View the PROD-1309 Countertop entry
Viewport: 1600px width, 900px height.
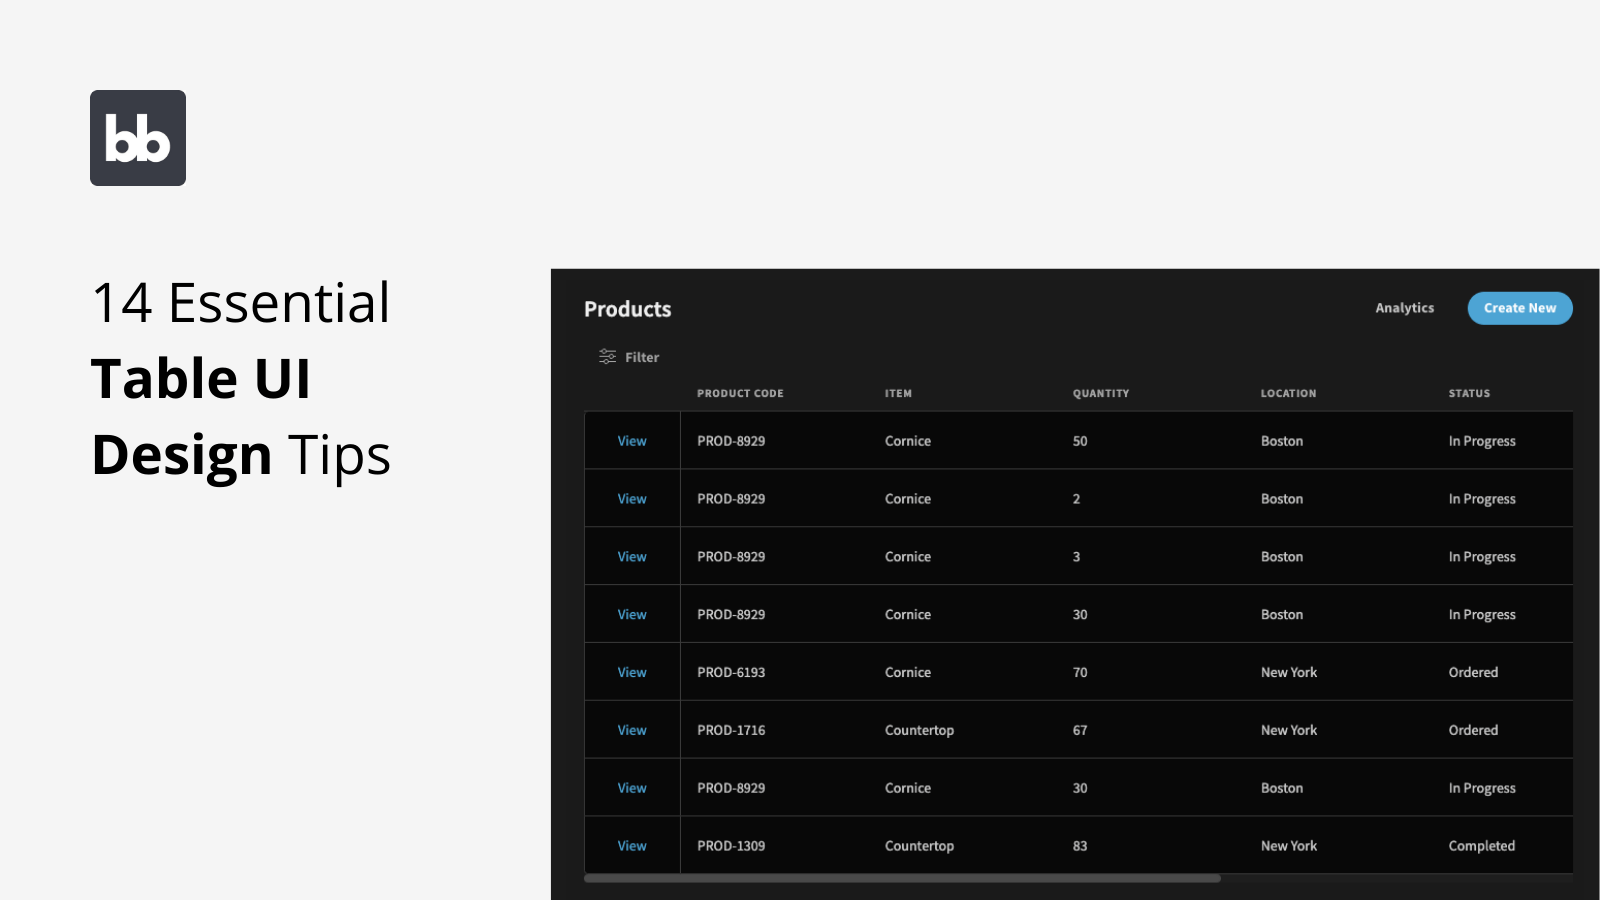[x=631, y=845]
